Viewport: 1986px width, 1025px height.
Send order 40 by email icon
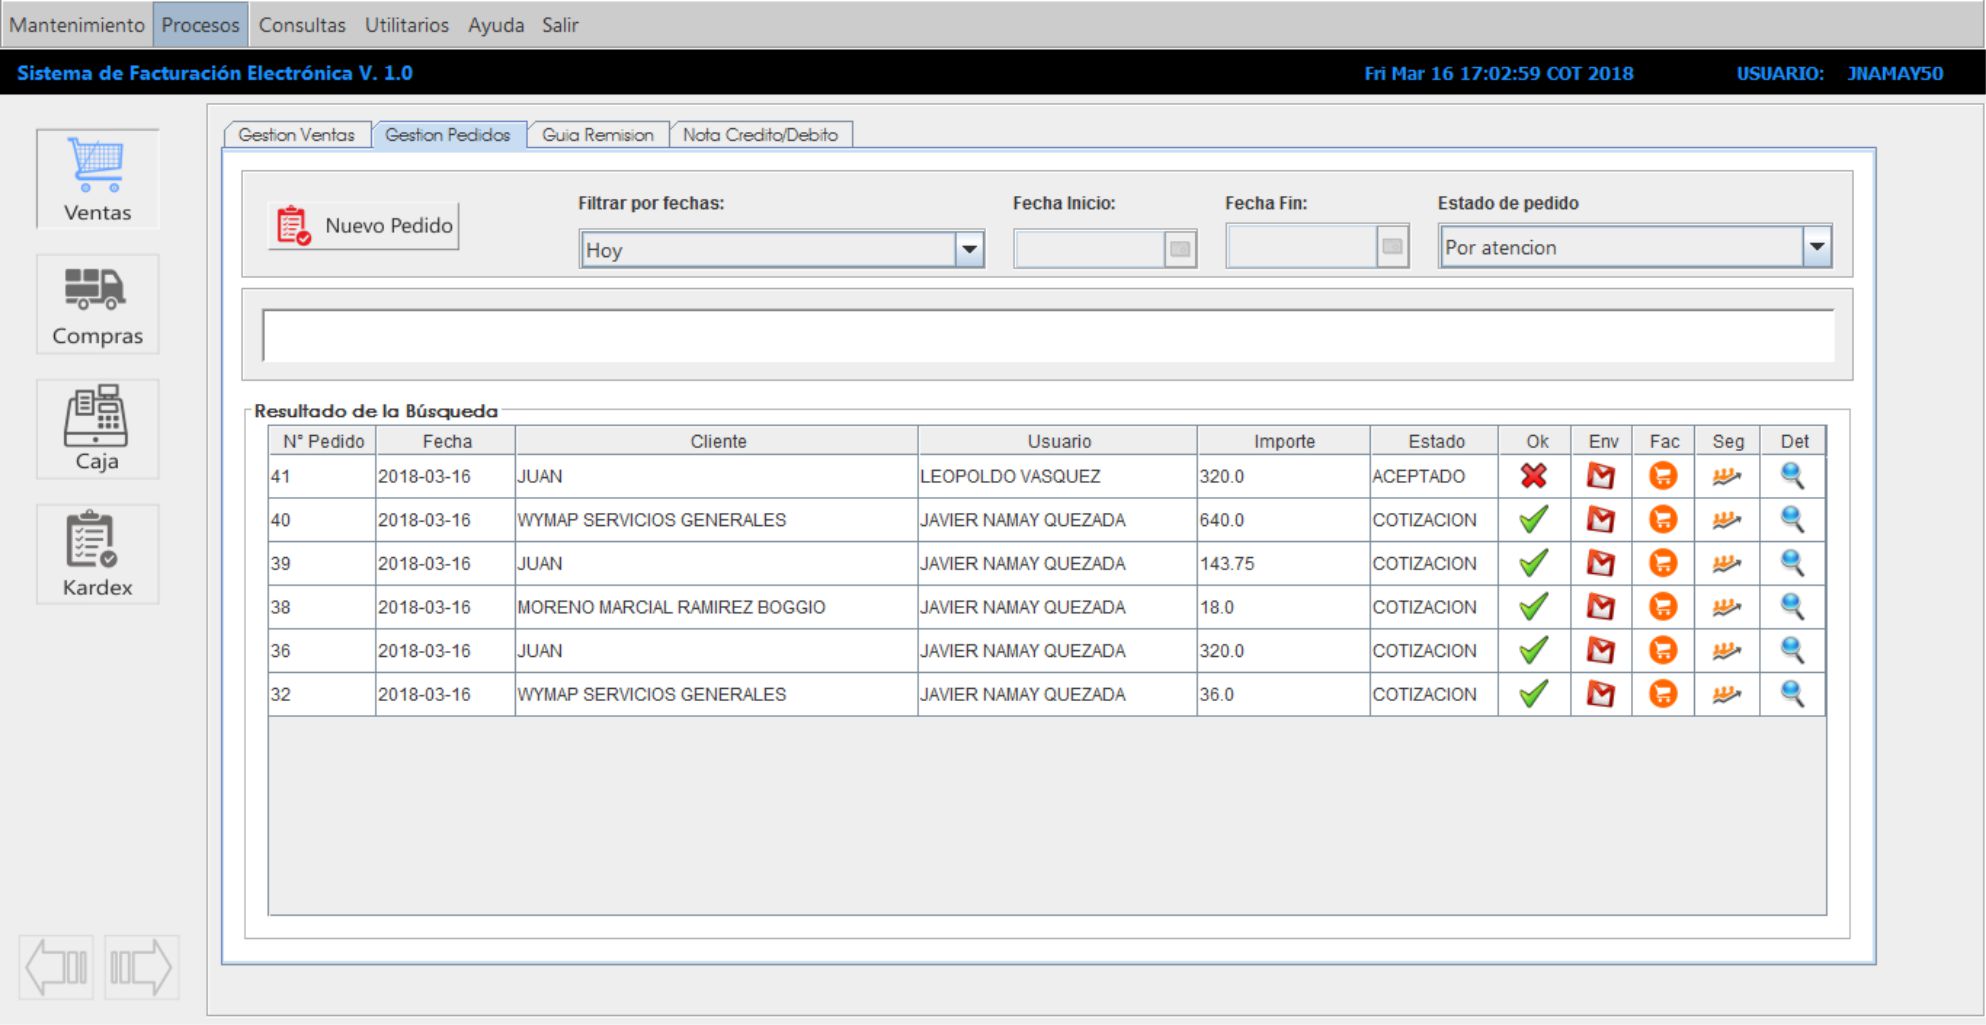(x=1600, y=520)
